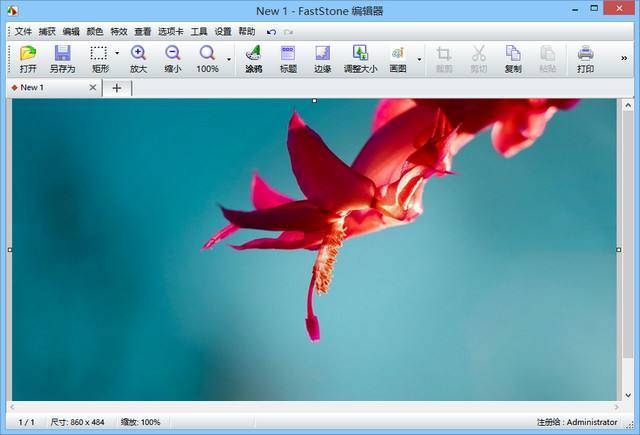Add a new tab with plus button
Image resolution: width=640 pixels, height=435 pixels.
point(117,88)
